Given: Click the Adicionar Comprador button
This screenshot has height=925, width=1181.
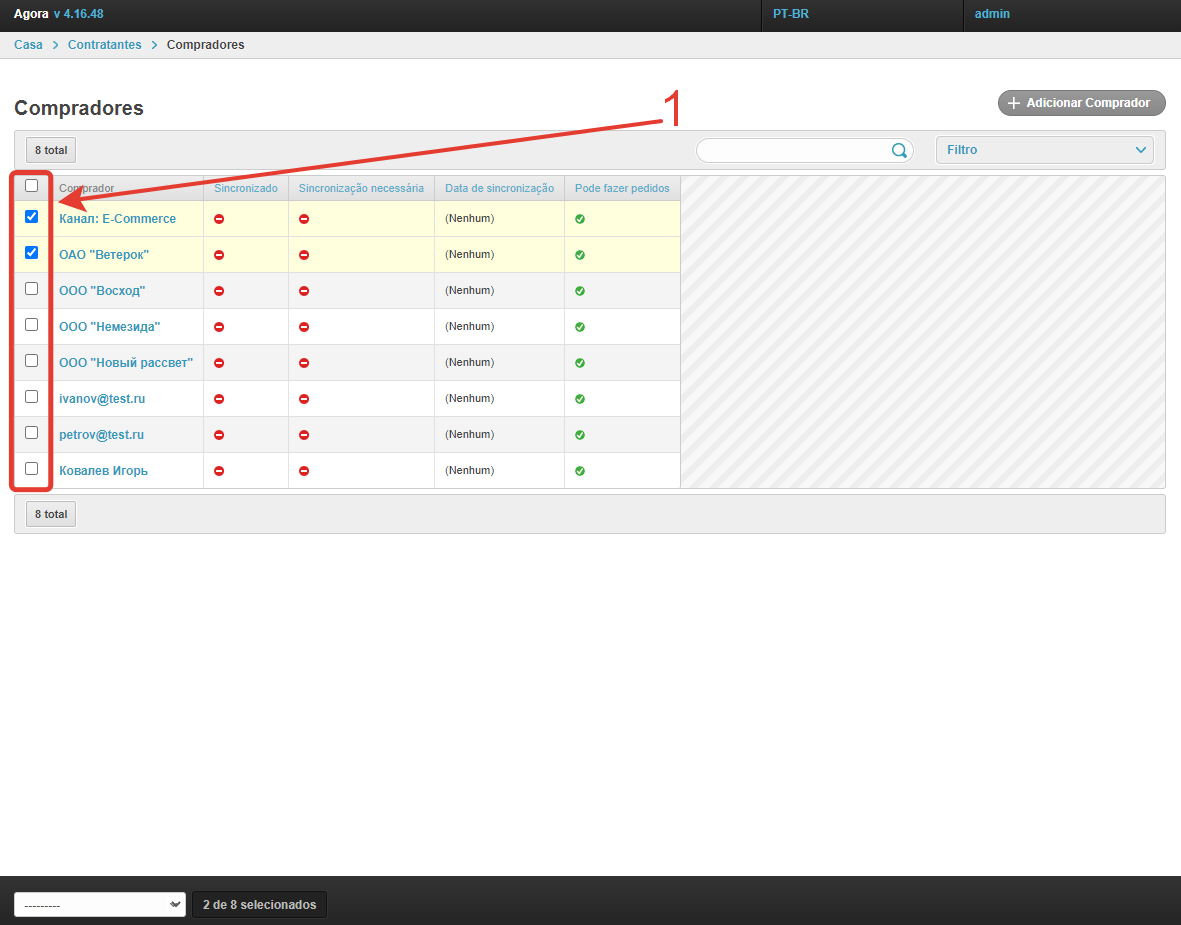Looking at the screenshot, I should (x=1081, y=103).
